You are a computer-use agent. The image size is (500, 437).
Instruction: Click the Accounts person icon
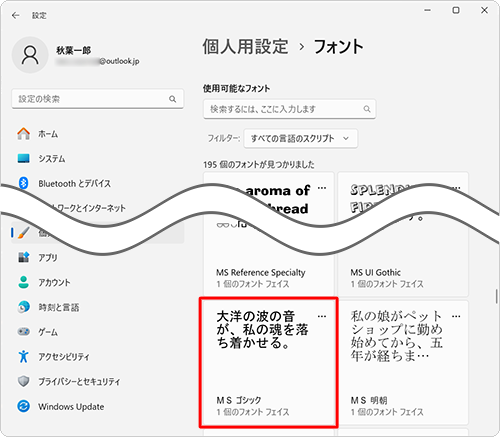click(23, 282)
